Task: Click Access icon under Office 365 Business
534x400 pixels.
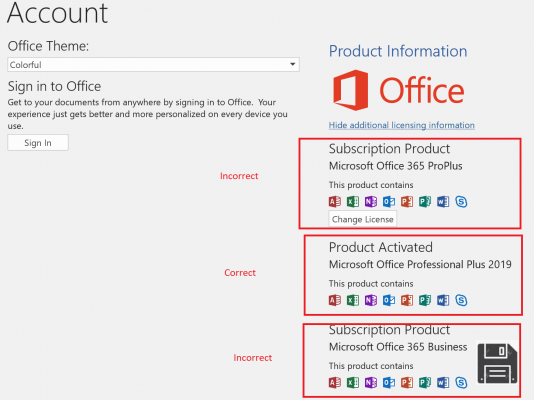Action: (x=335, y=383)
